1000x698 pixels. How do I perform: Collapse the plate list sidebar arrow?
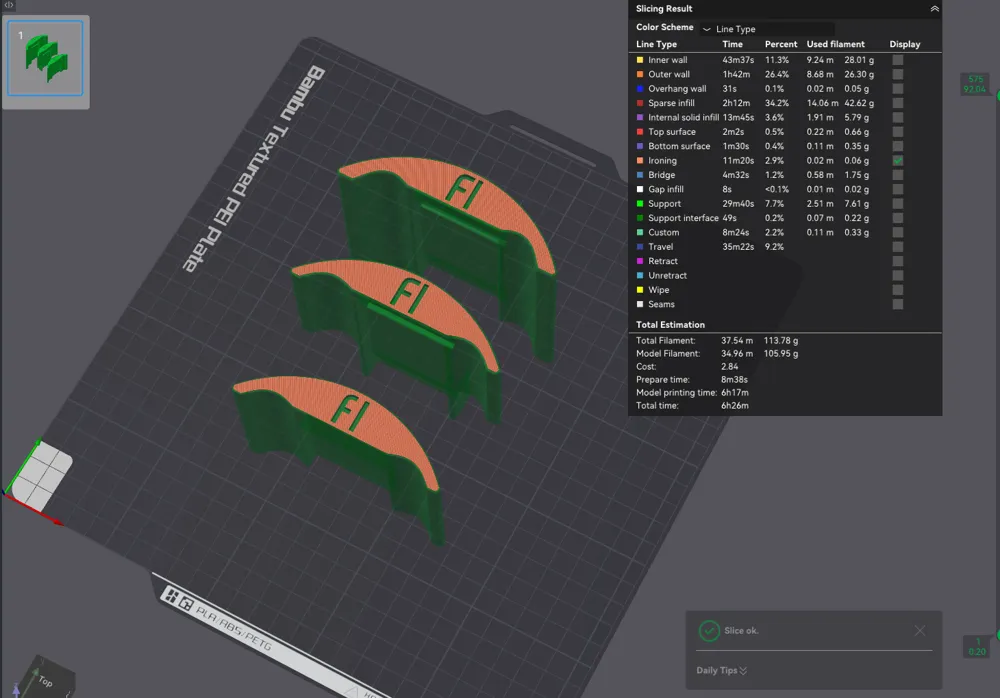click(9, 4)
